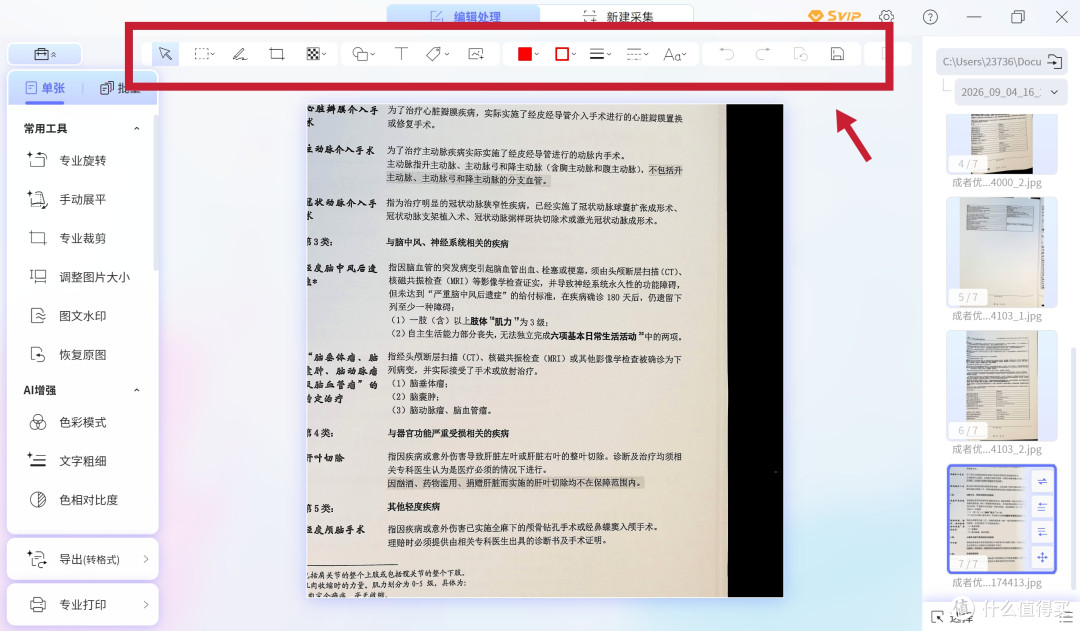Image resolution: width=1080 pixels, height=631 pixels.
Task: Open 色相对比度 hue contrast option
Action: point(72,500)
